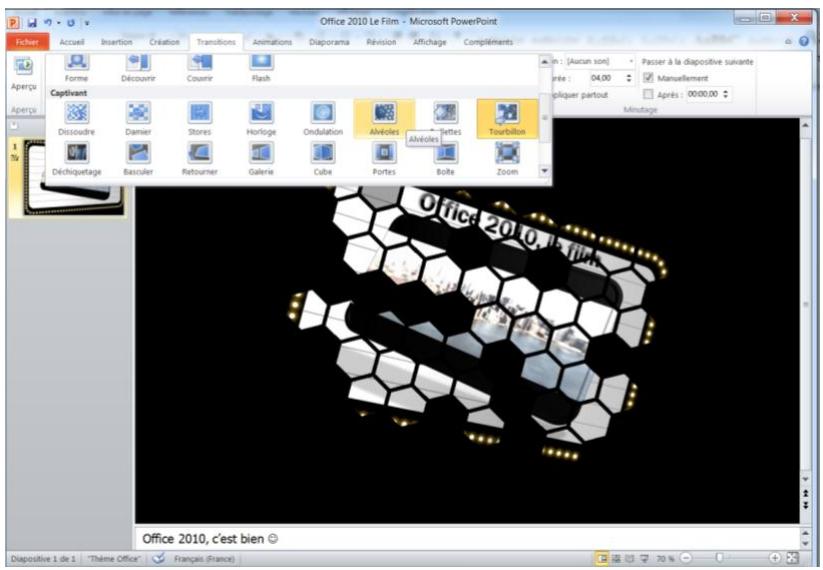Viewport: 823px width, 570px height.
Task: Open the Fichier tab
Action: pos(27,41)
